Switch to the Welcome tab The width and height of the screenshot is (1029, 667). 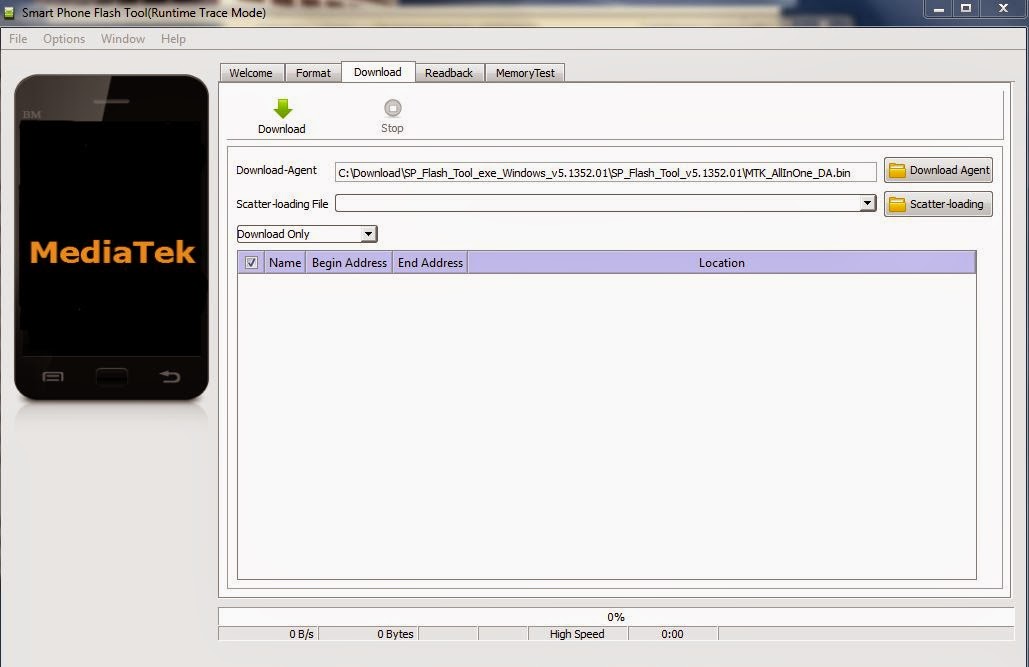251,73
